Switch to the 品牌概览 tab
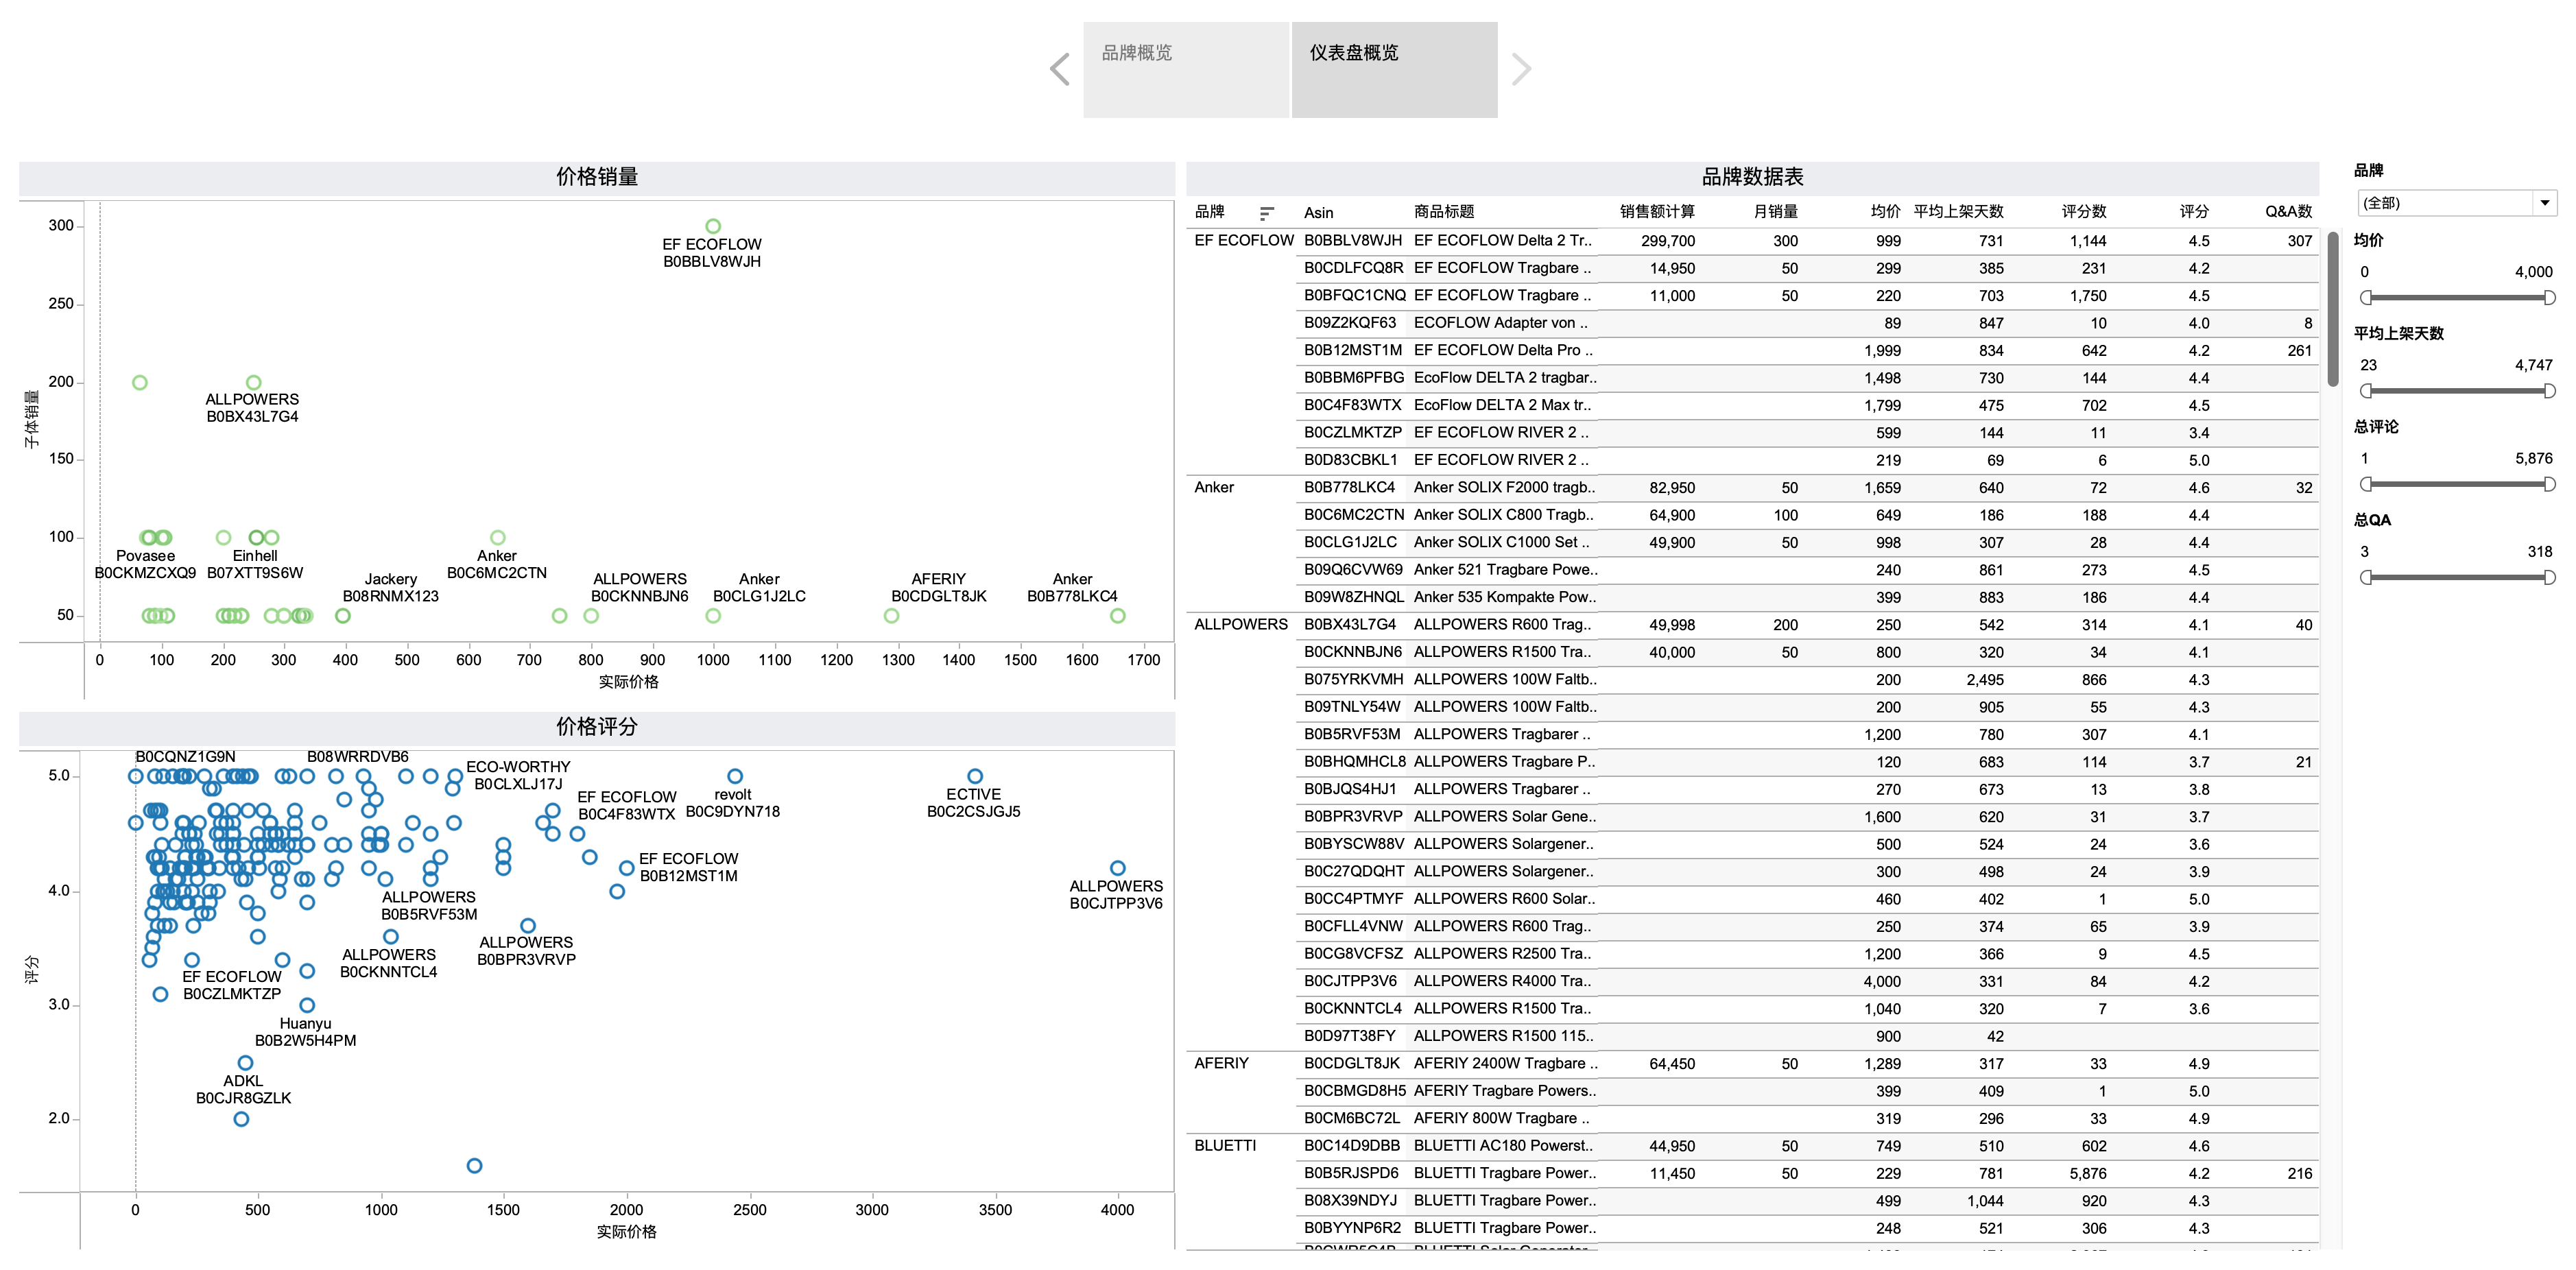 tap(1186, 69)
